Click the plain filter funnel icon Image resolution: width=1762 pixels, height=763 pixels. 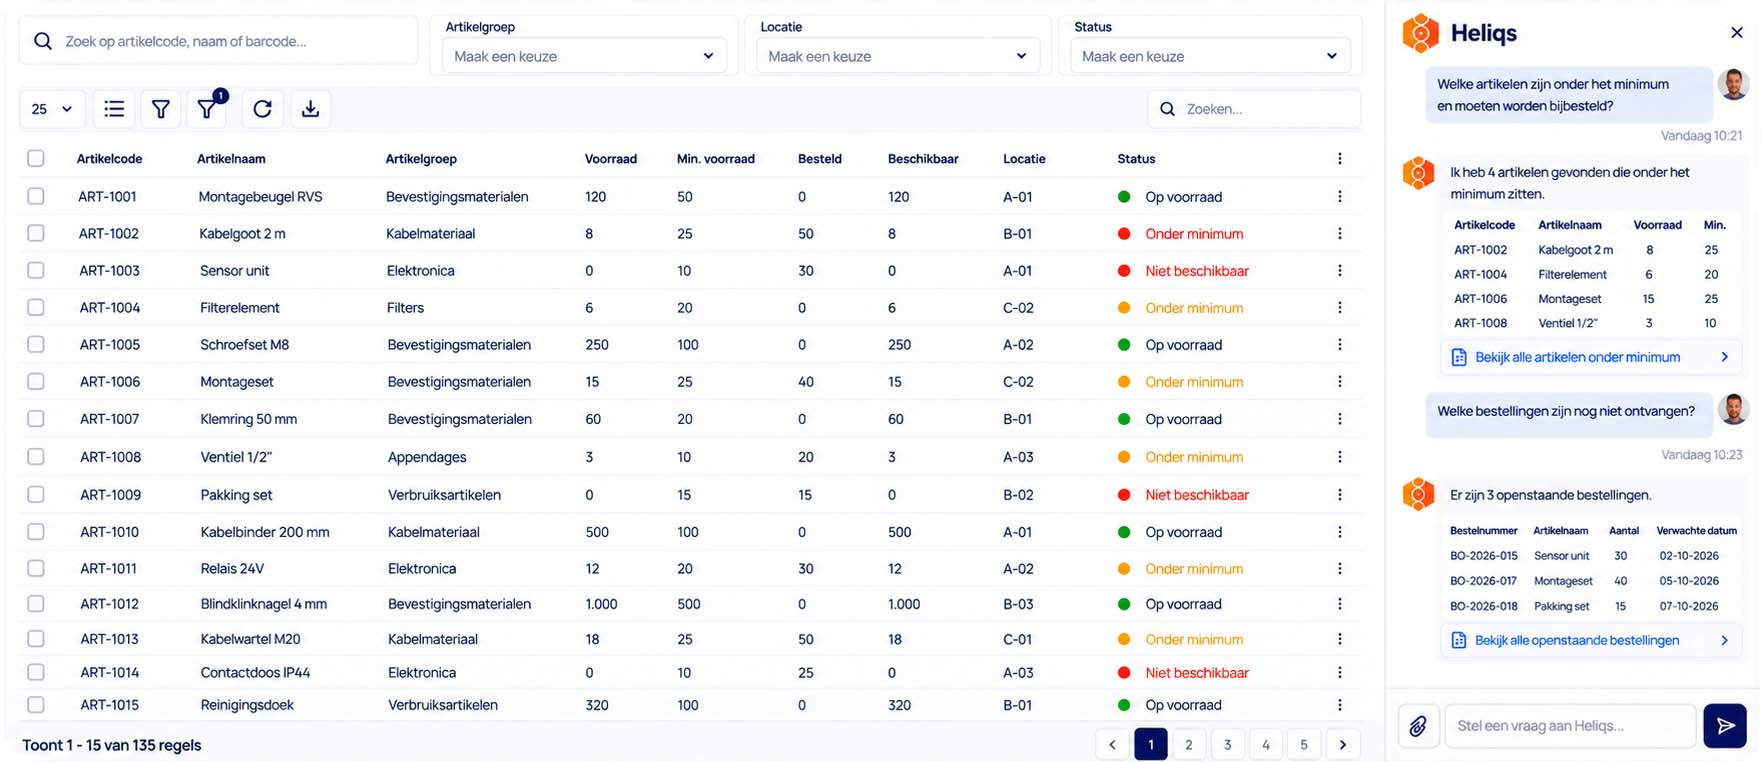160,109
